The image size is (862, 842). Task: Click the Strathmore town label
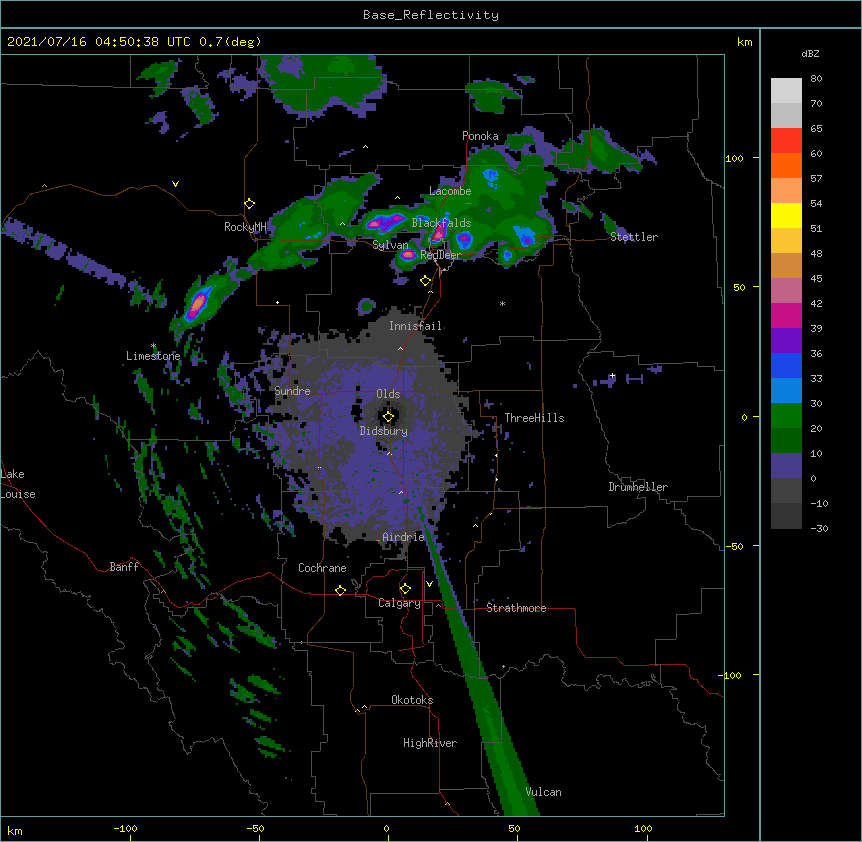(x=516, y=607)
